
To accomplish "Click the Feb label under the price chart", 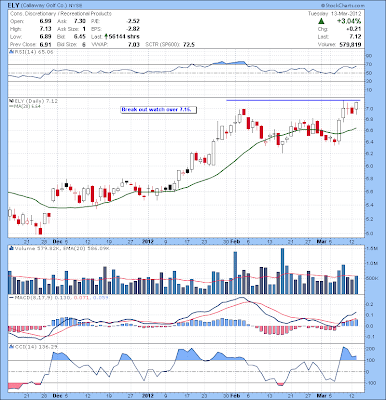I will (x=235, y=241).
